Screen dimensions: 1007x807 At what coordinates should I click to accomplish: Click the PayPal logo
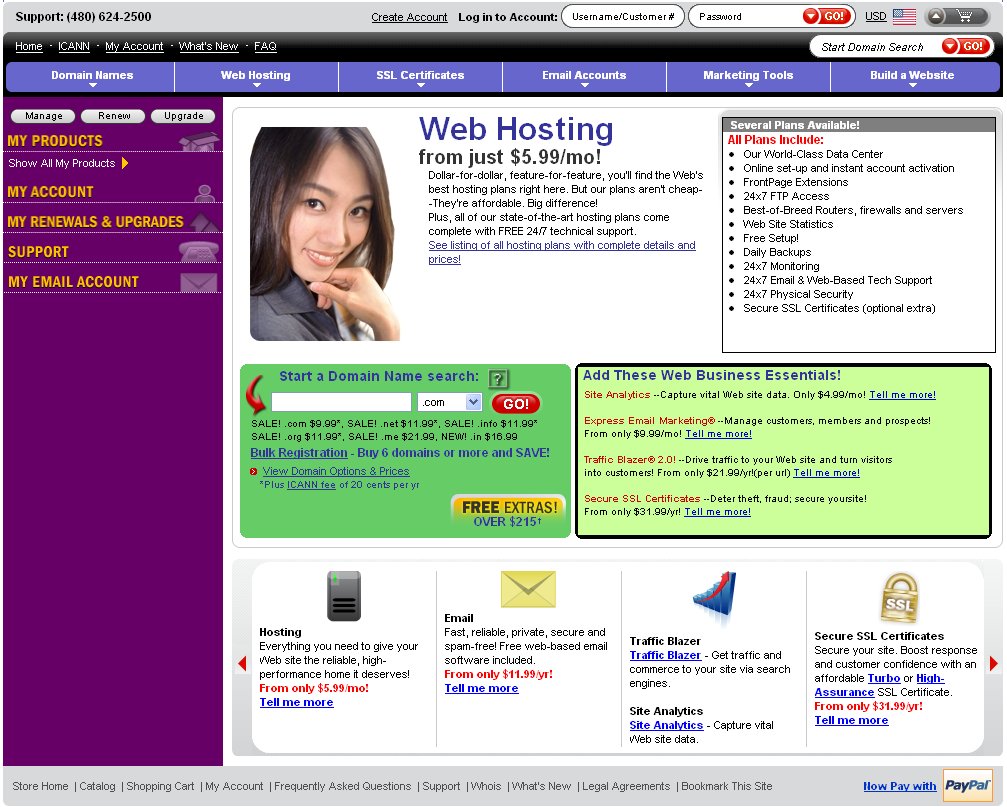pyautogui.click(x=967, y=785)
